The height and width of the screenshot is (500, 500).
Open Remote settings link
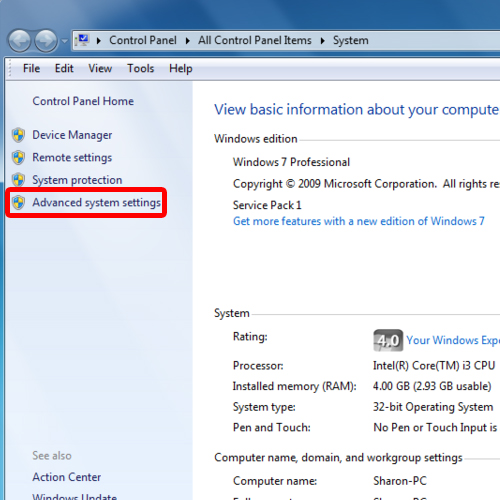72,158
